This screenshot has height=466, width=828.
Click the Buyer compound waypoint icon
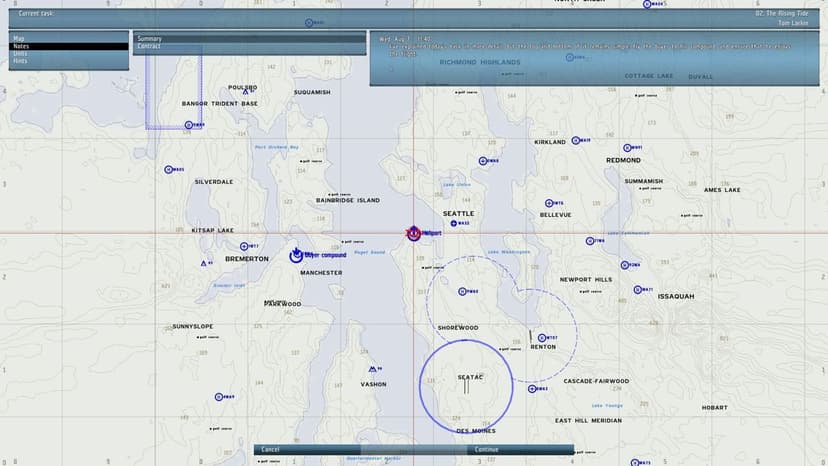pos(296,255)
